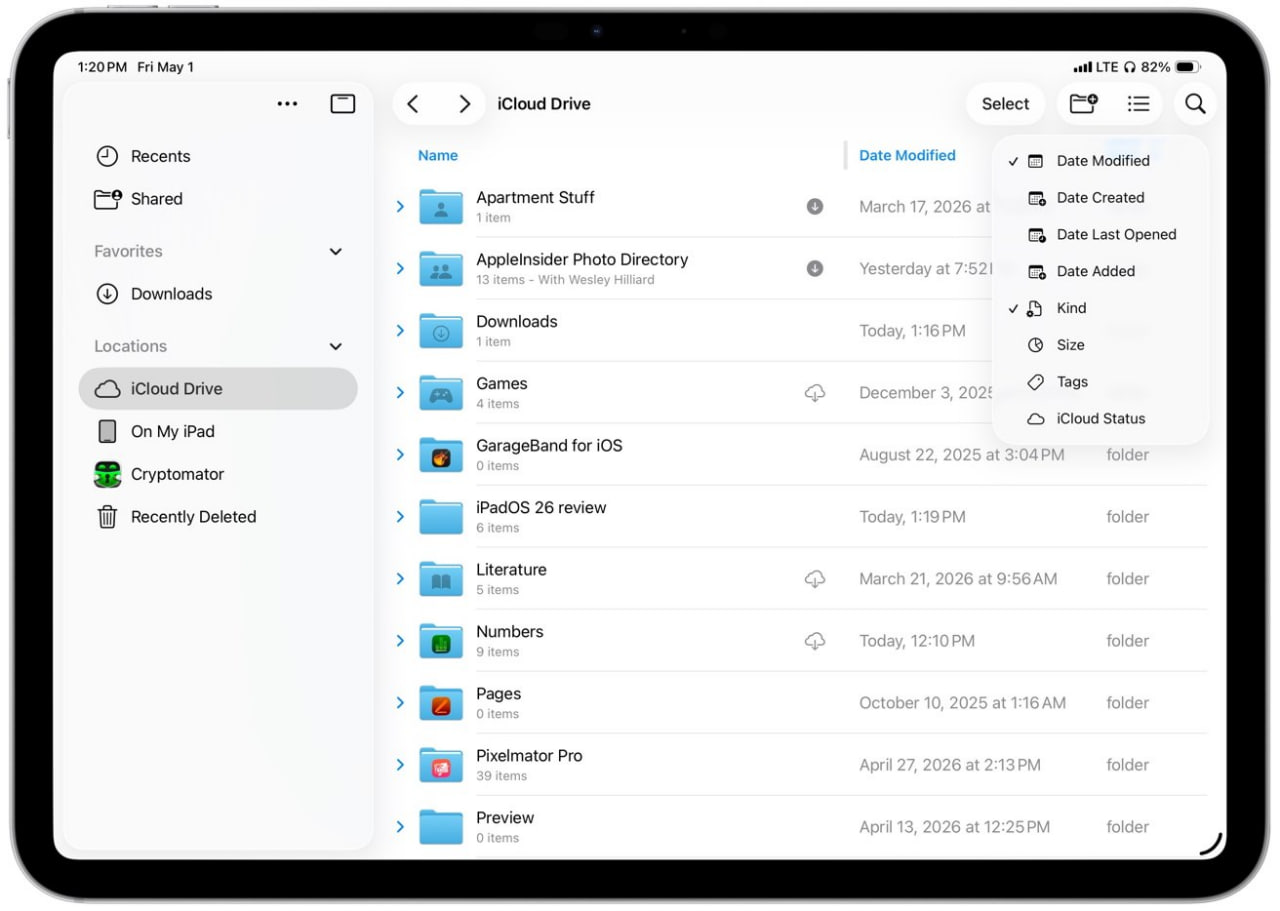Download status icon for Apartment Stuff
Image resolution: width=1280 pixels, height=911 pixels.
click(815, 206)
